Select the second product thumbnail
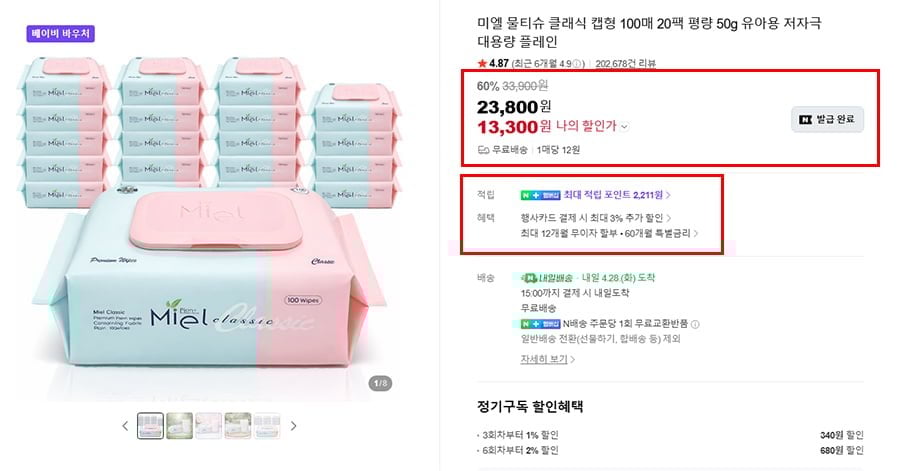 click(180, 426)
